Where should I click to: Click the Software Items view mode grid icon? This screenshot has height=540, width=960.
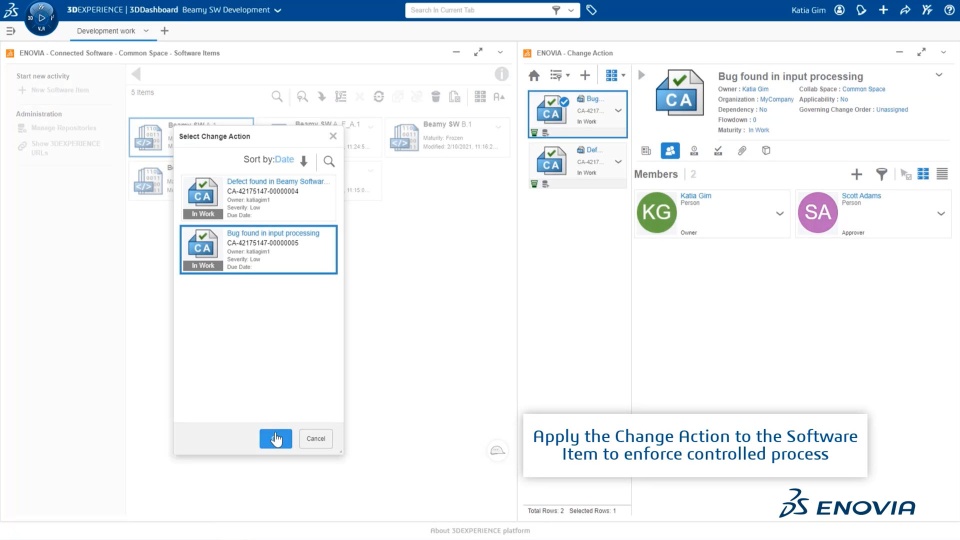[x=480, y=97]
